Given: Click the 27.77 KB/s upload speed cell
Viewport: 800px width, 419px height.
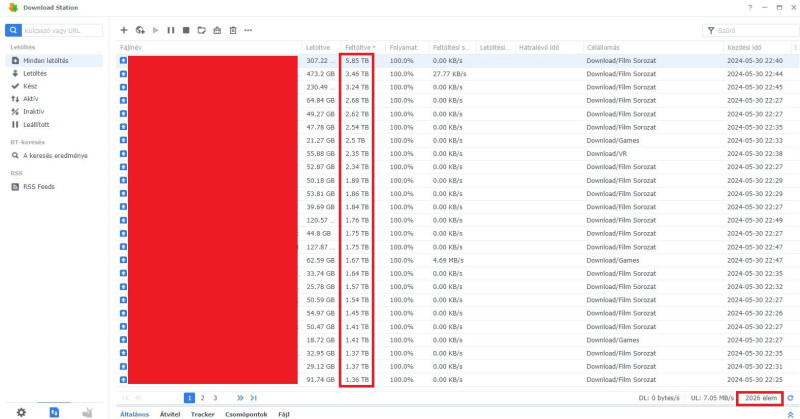Looking at the screenshot, I should click(449, 73).
